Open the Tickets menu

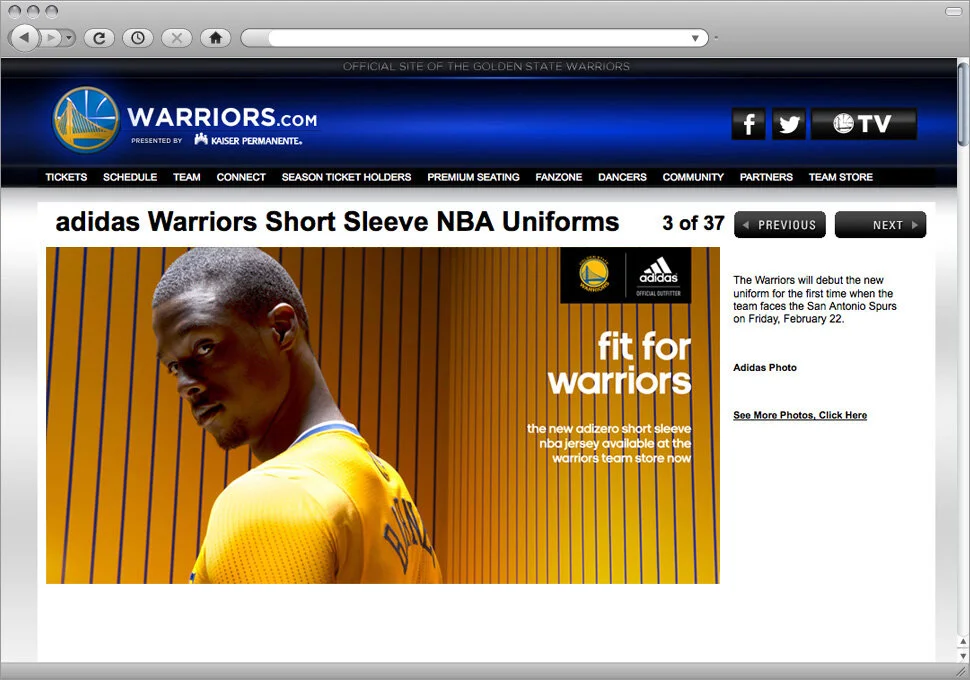(66, 177)
